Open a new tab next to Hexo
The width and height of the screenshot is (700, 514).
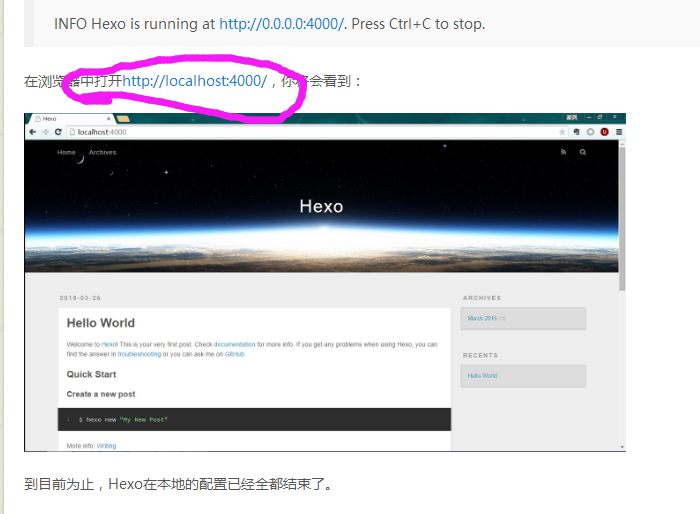click(123, 119)
